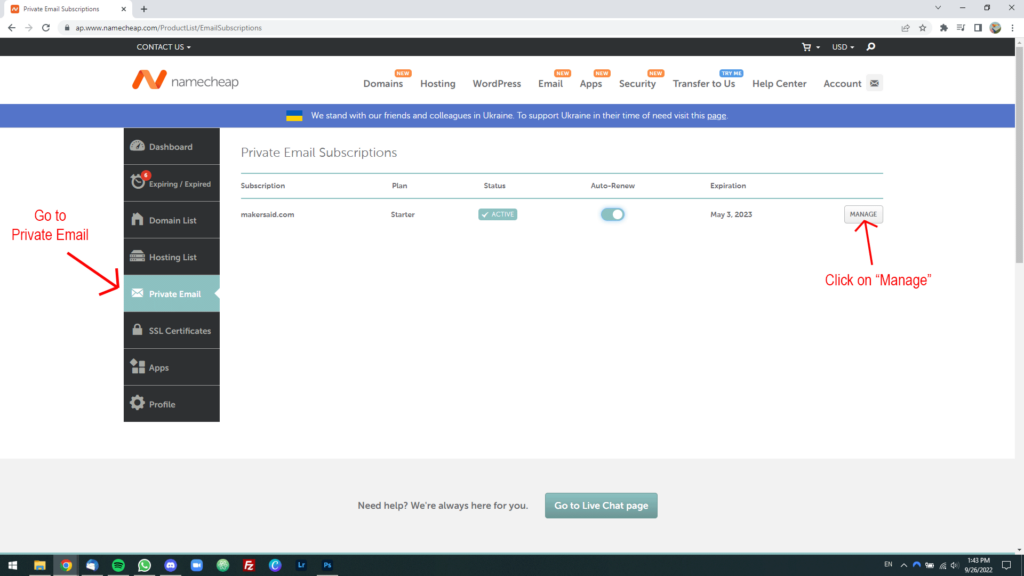Open Domain List in the sidebar

pos(172,220)
